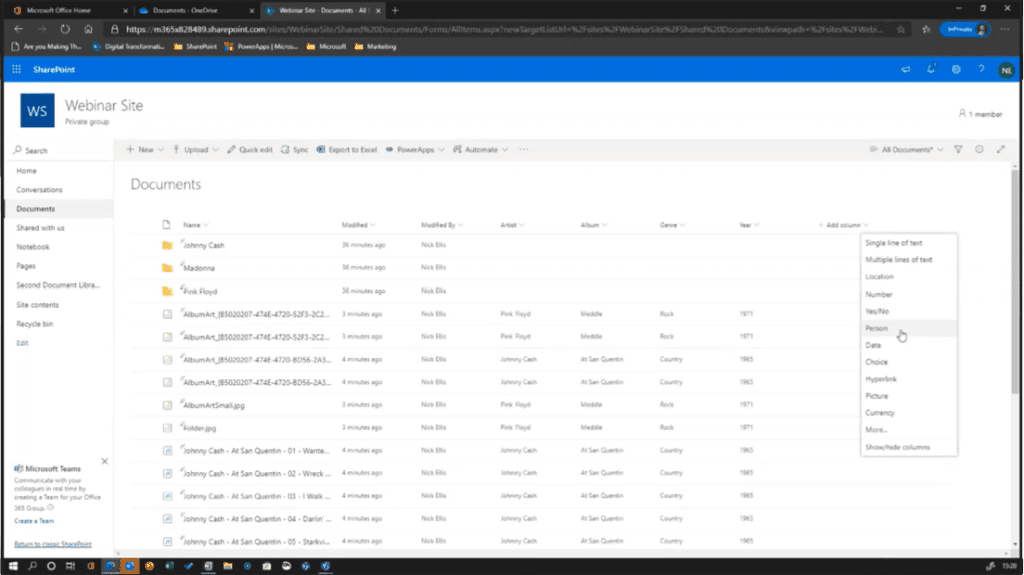Open the Pink Floyd folder
This screenshot has height=575, width=1024.
[x=200, y=291]
